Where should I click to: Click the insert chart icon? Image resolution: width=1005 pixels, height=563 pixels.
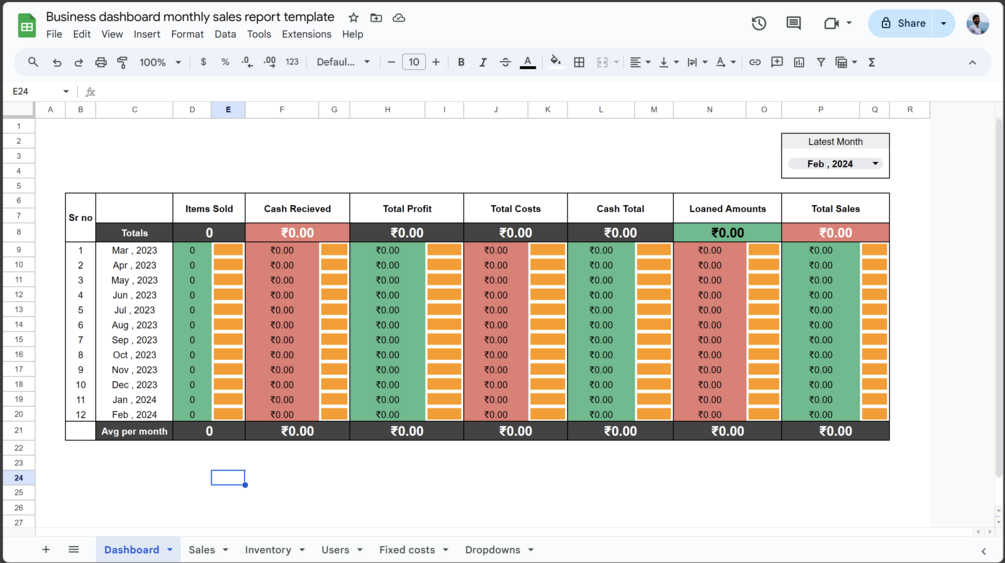click(799, 62)
